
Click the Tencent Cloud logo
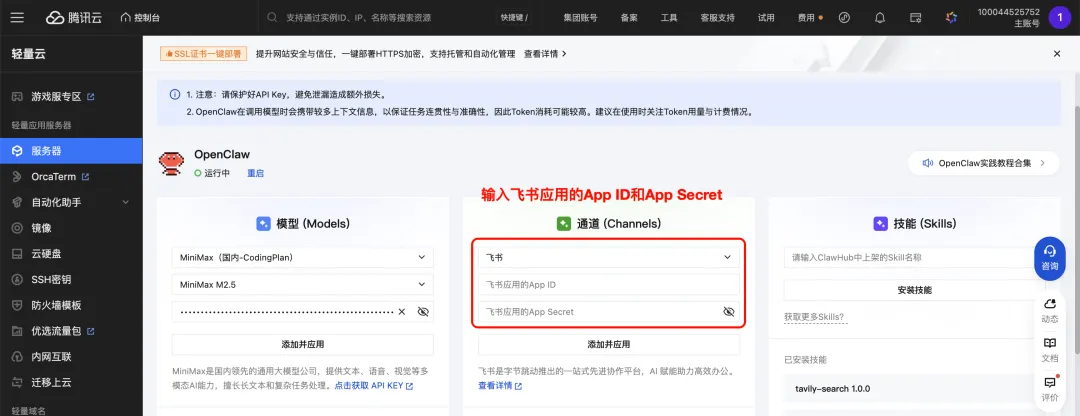(x=74, y=18)
